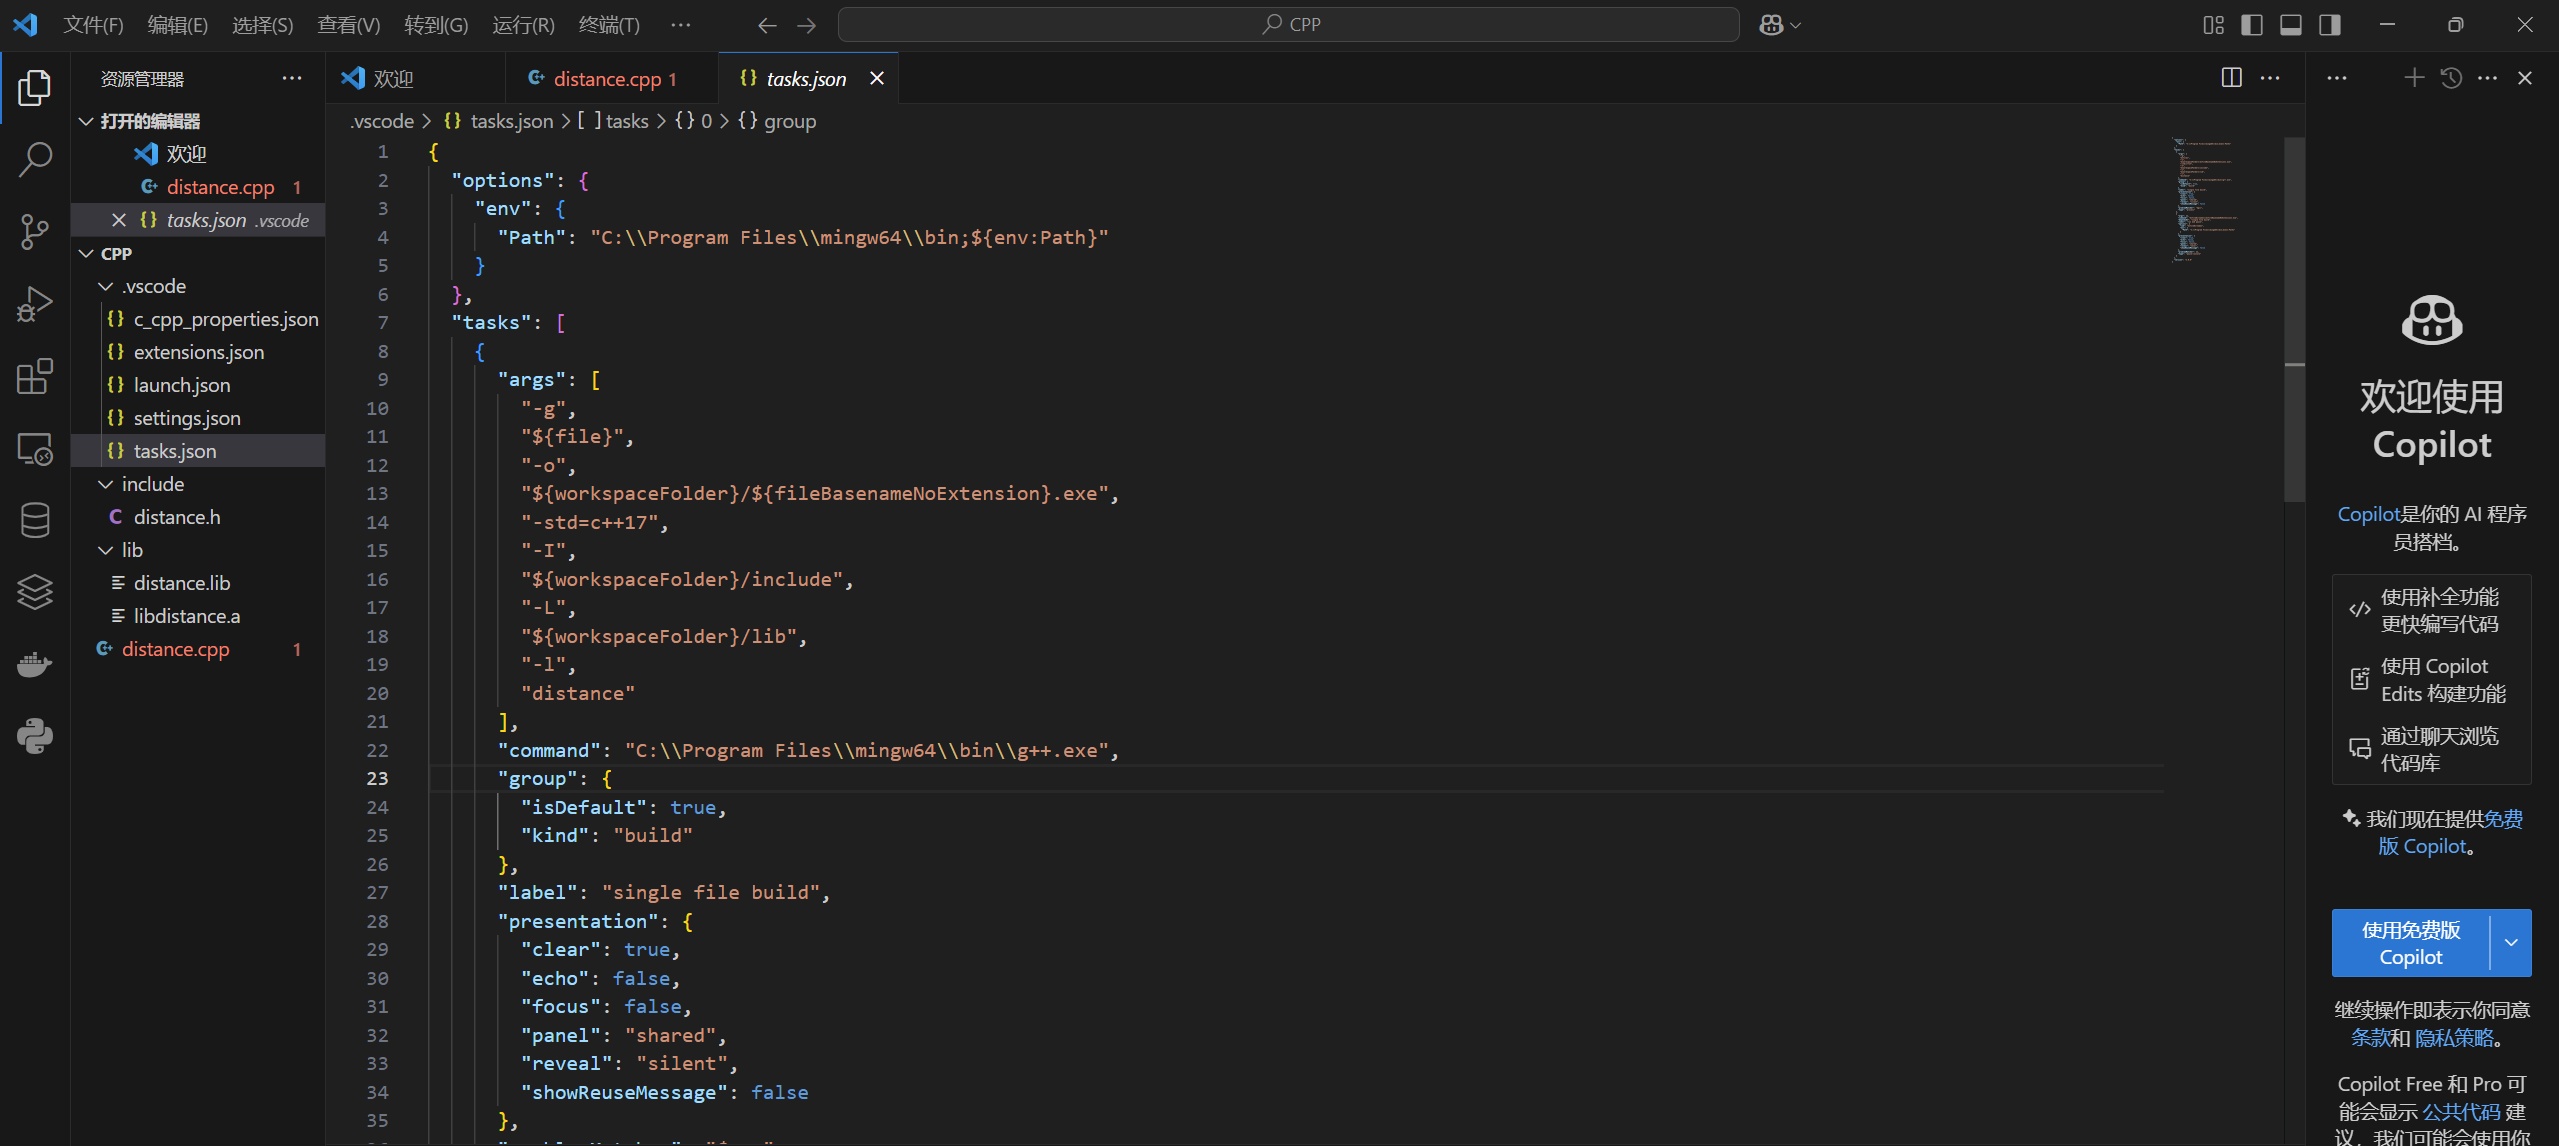Viewport: 2559px width, 1146px height.
Task: Open the Docker view icon
Action: point(35,664)
